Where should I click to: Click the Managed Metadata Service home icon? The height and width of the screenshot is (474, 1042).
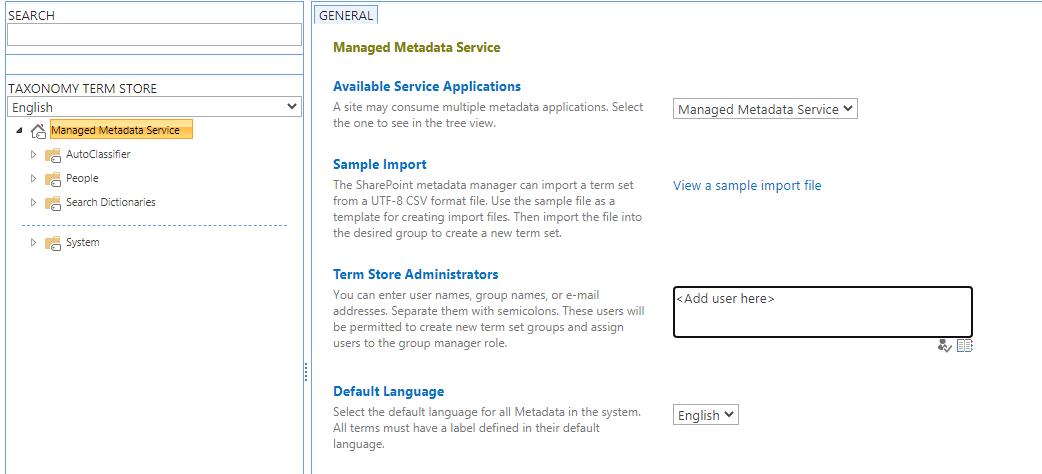pyautogui.click(x=38, y=131)
